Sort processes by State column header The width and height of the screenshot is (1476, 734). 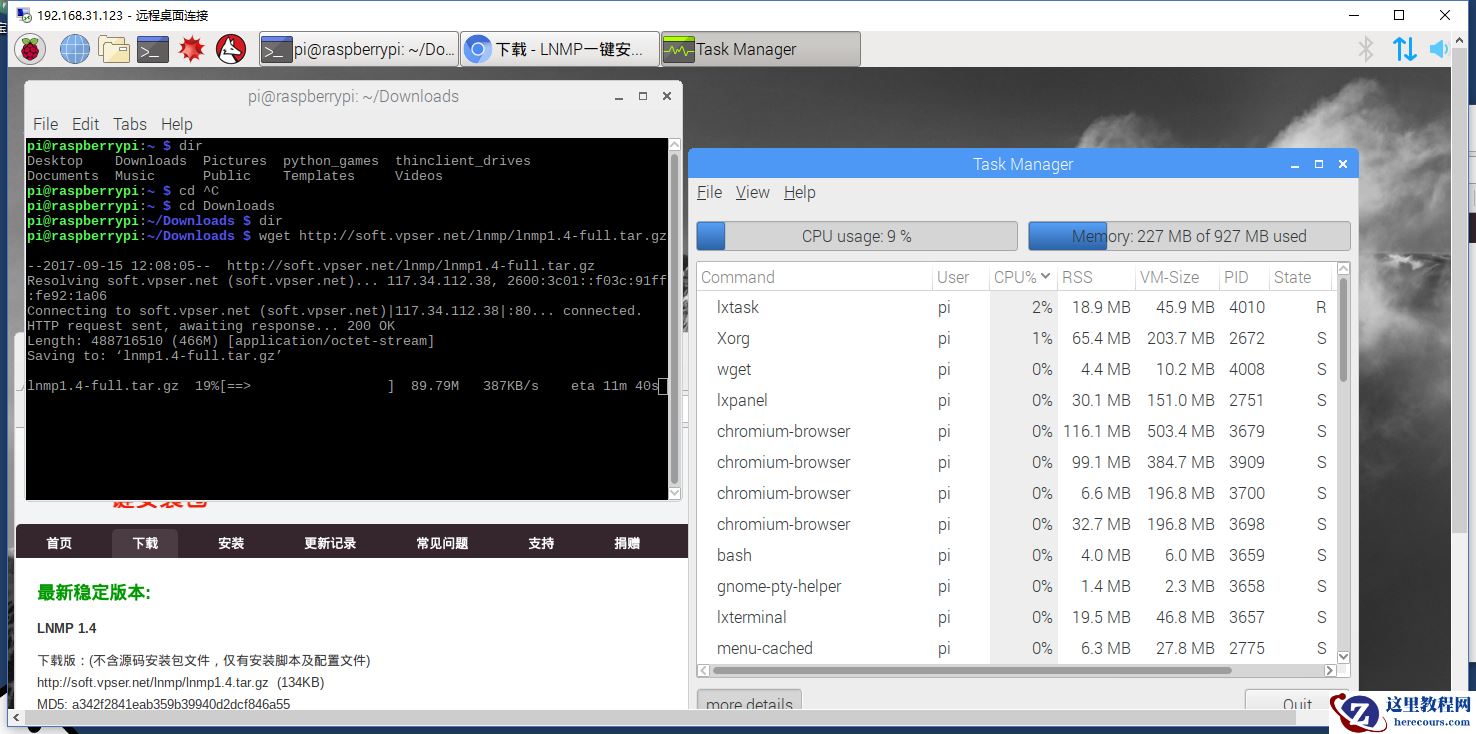[x=1300, y=277]
